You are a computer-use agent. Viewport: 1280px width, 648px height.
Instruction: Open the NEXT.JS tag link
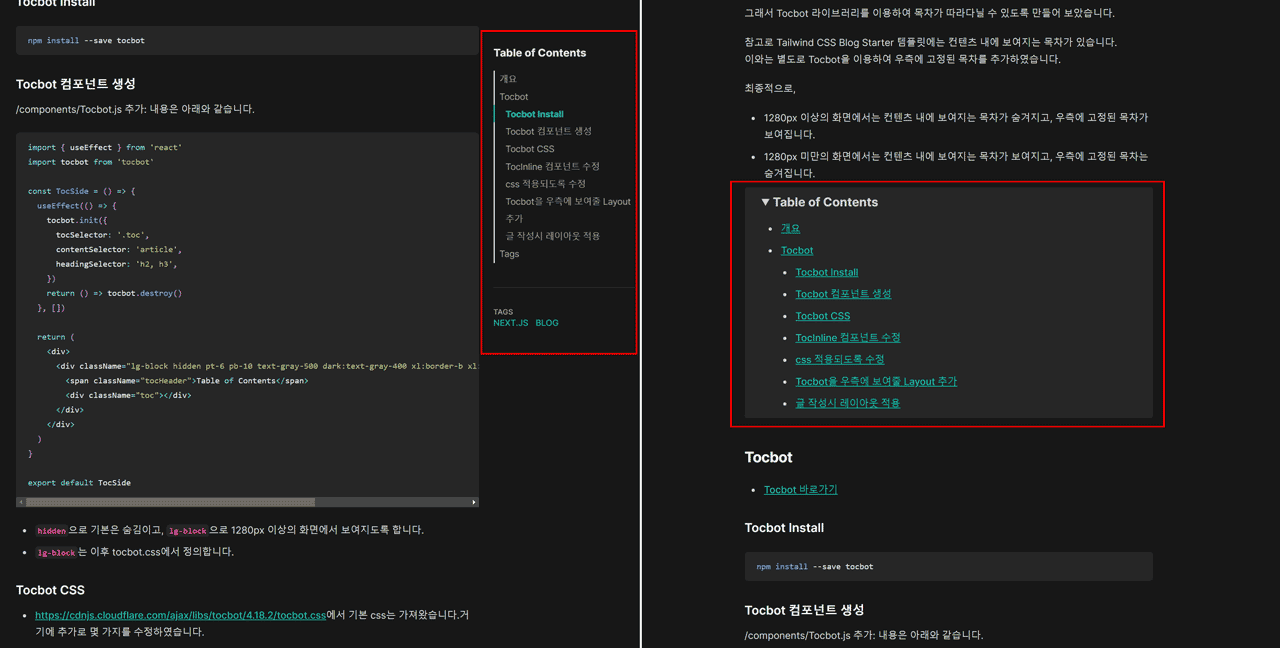point(510,323)
